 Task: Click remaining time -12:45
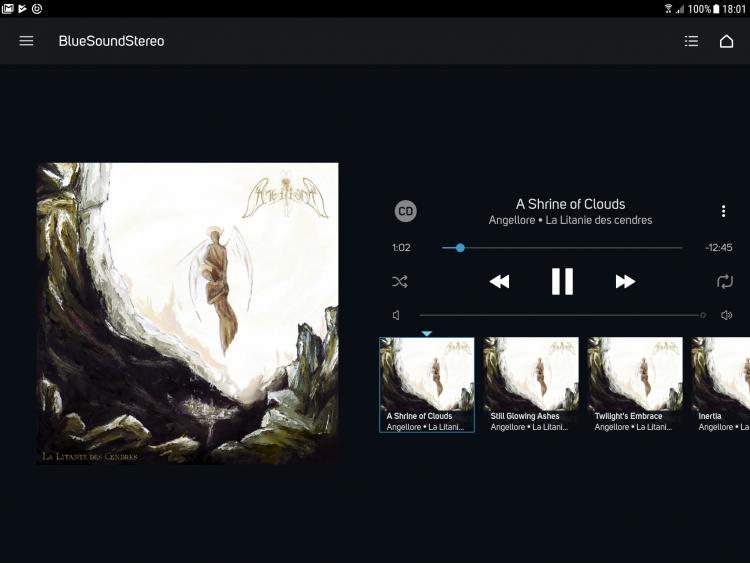click(x=718, y=247)
